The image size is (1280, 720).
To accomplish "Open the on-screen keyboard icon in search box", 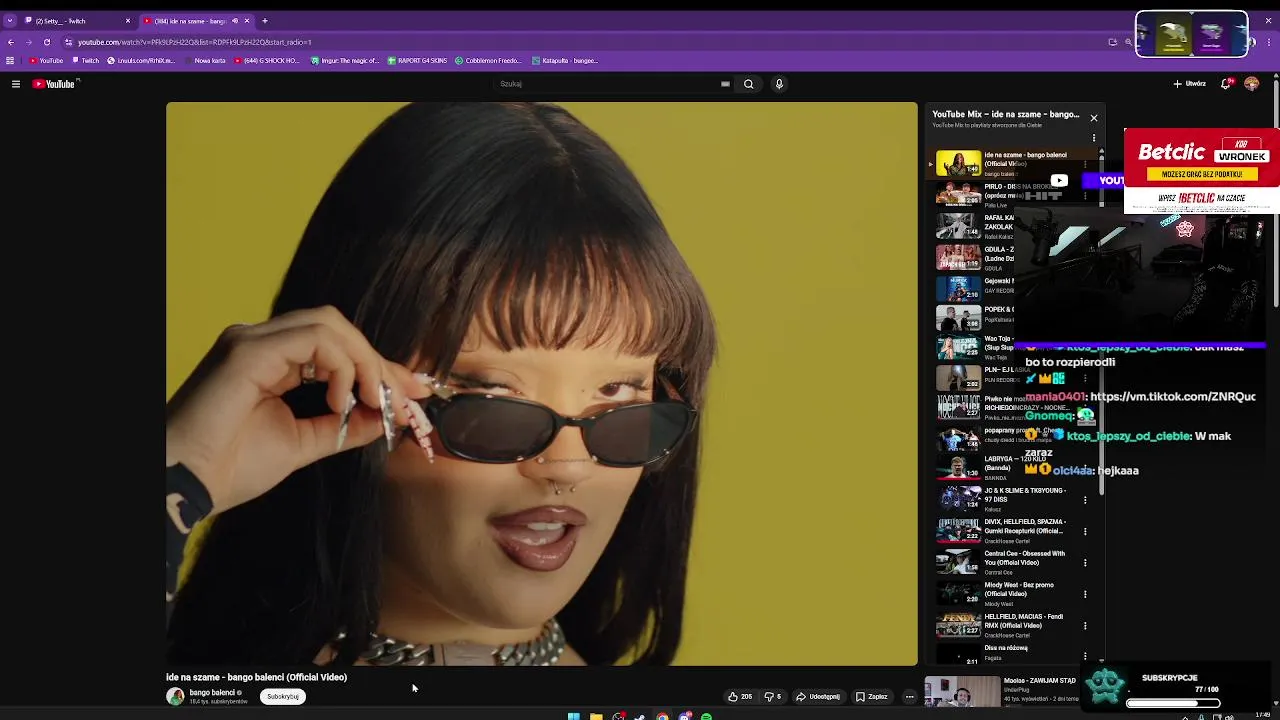I will 725,84.
